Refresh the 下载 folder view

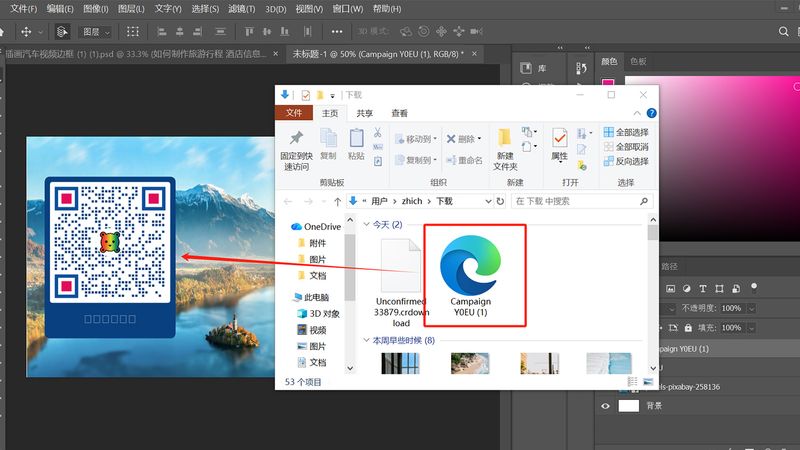[501, 202]
